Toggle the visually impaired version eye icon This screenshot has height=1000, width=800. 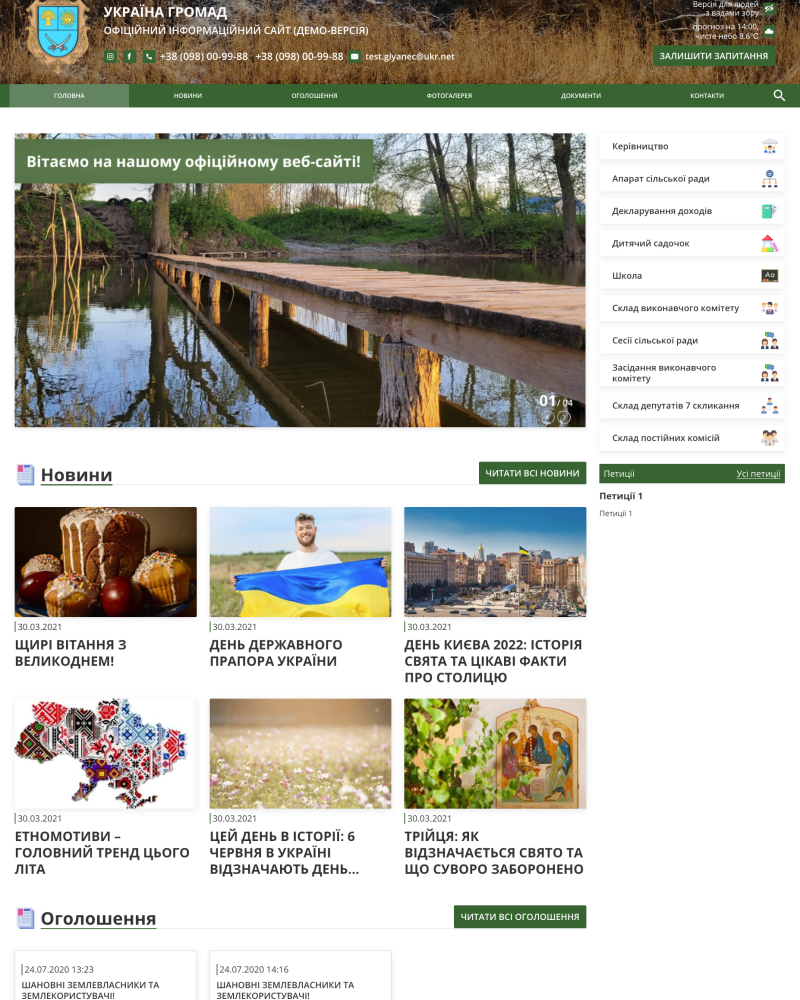769,8
